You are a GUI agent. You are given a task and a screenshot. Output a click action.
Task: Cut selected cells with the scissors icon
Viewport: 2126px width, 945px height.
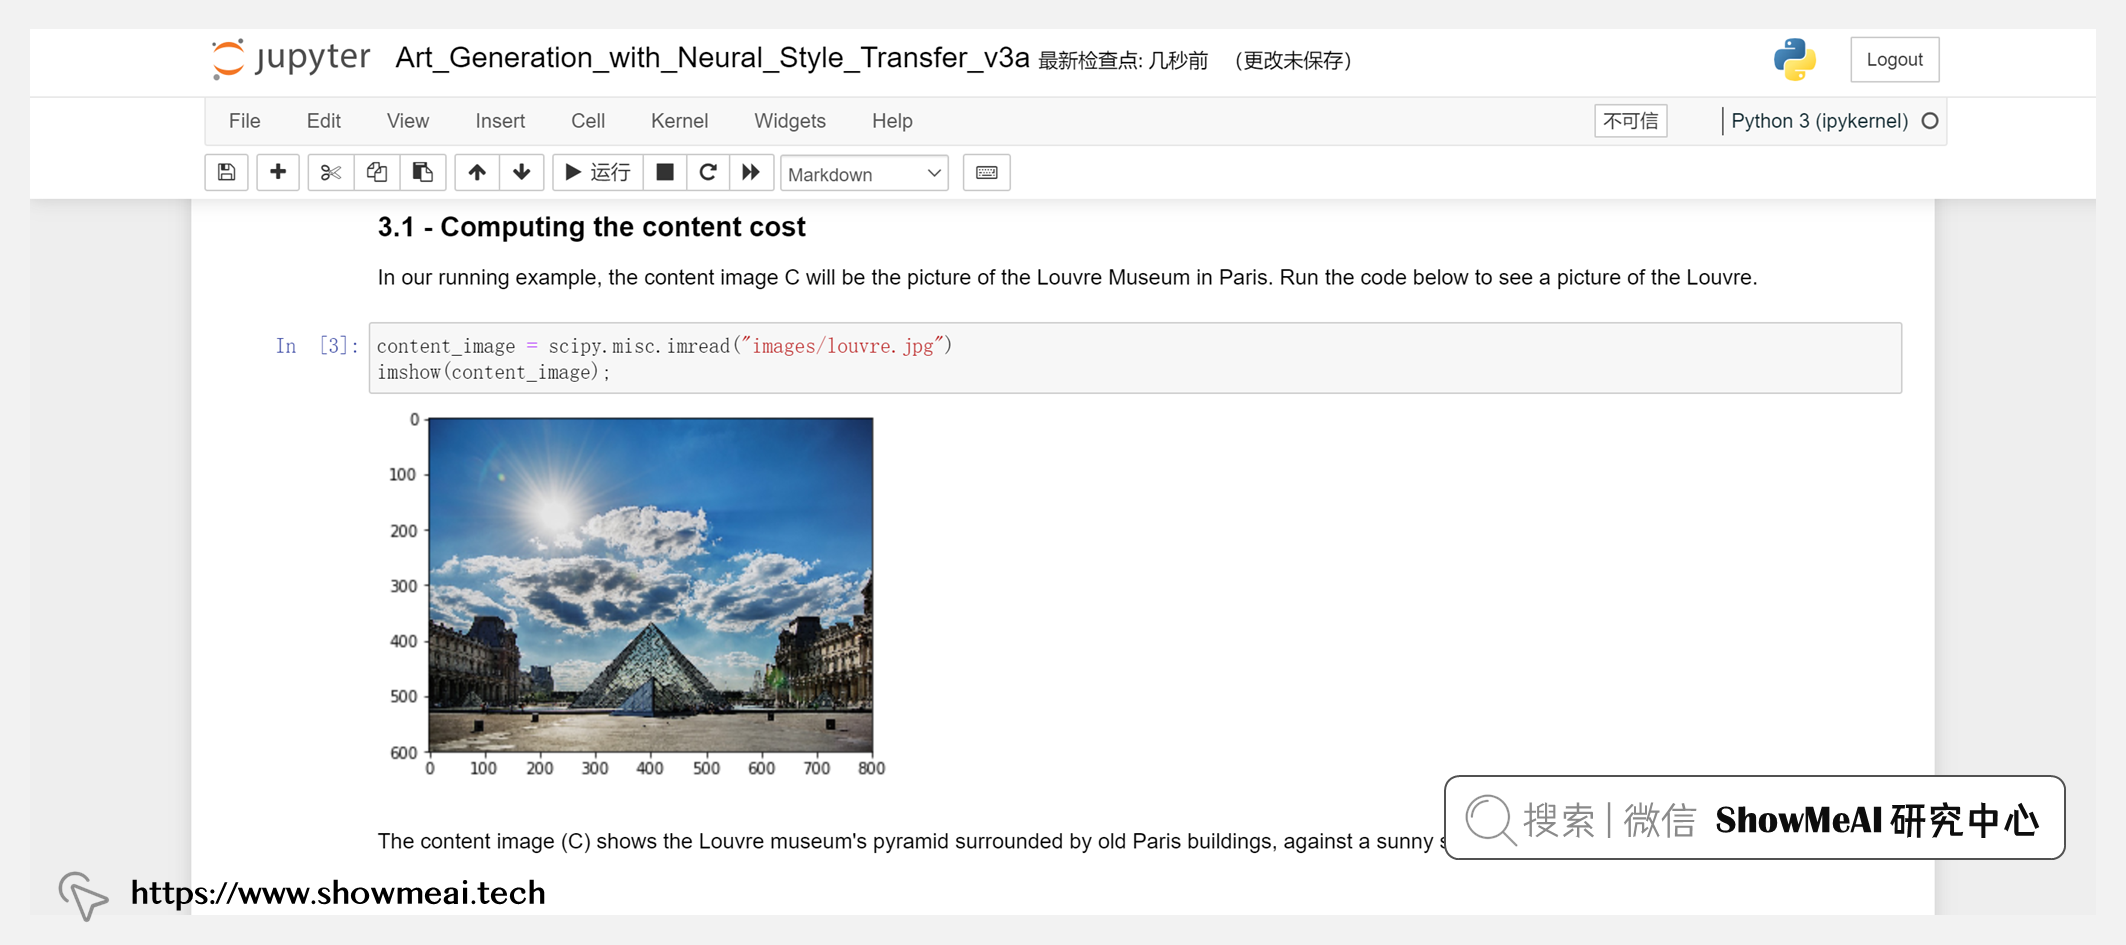click(x=331, y=173)
